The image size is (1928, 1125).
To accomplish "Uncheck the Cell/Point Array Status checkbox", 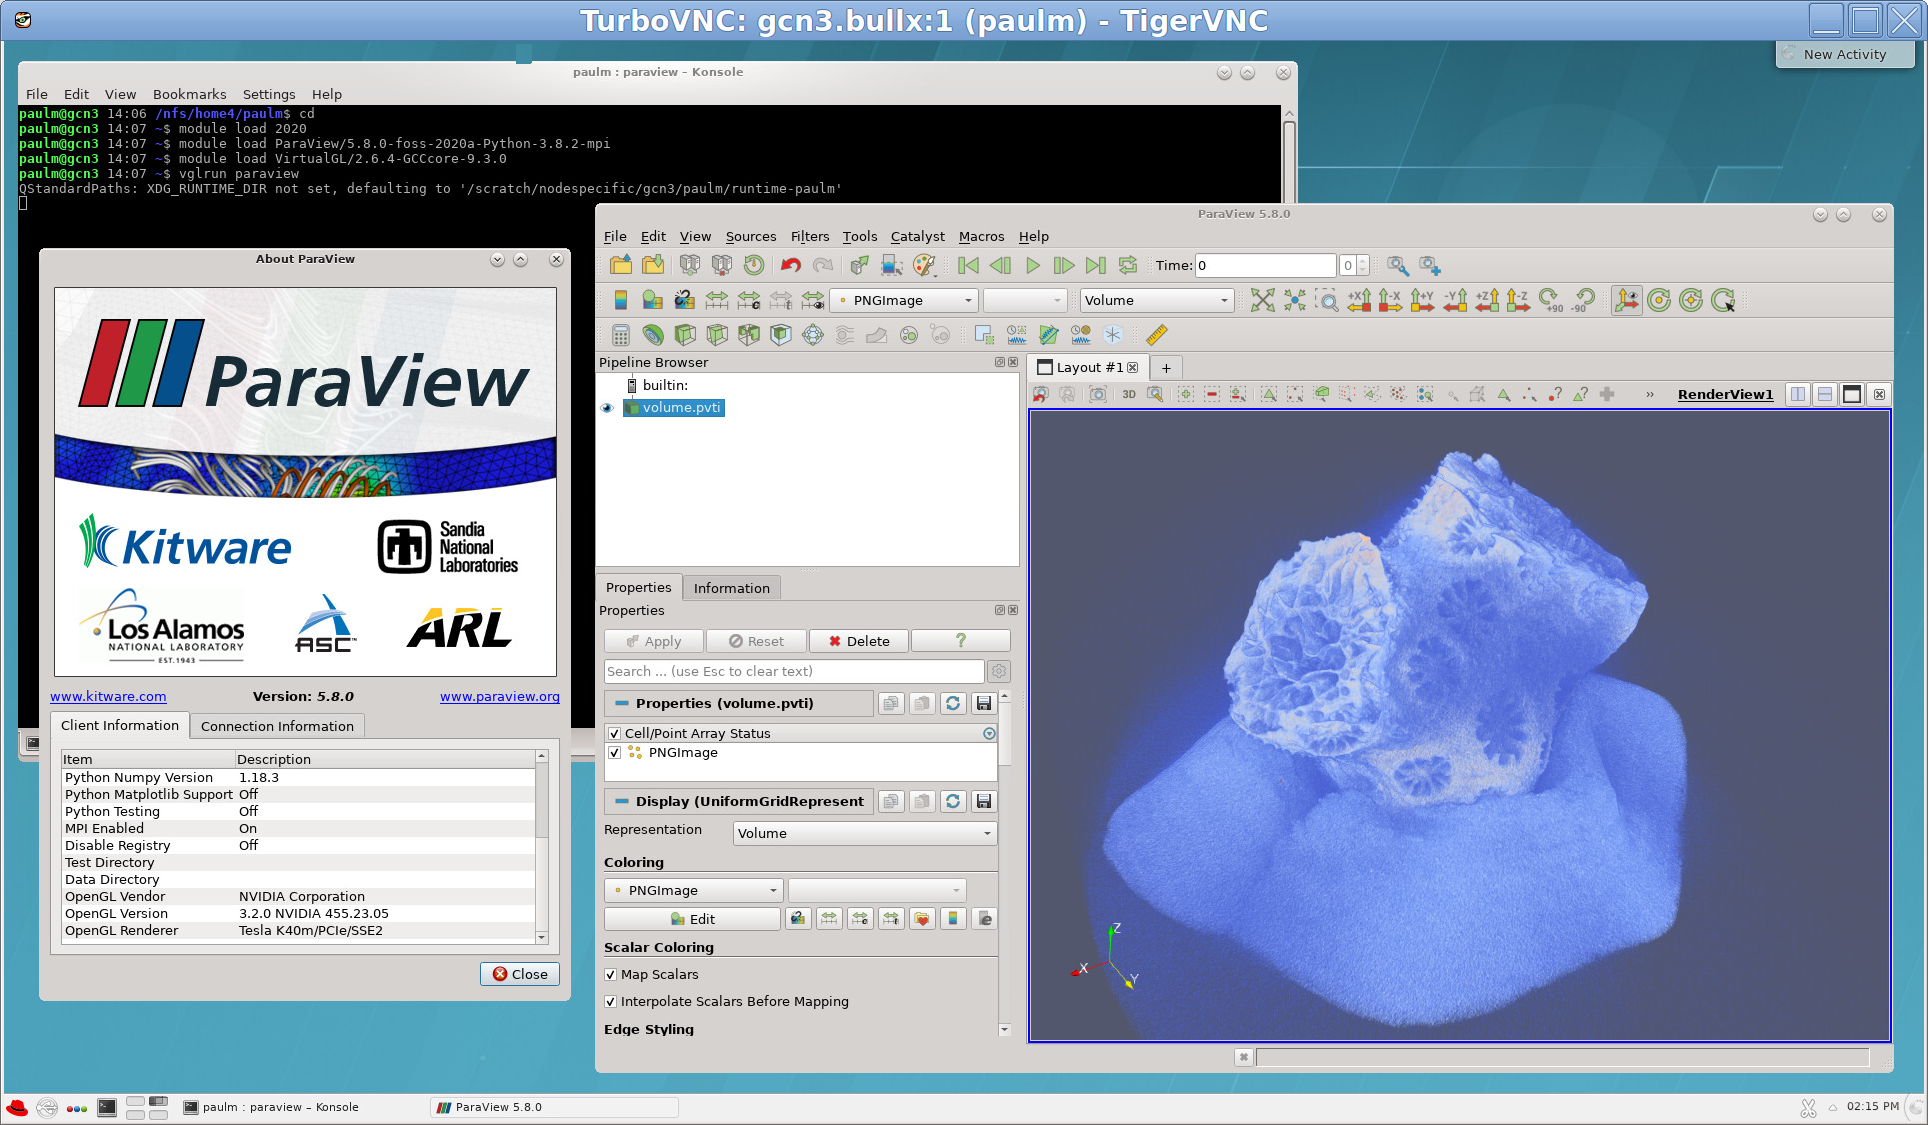I will click(x=614, y=733).
